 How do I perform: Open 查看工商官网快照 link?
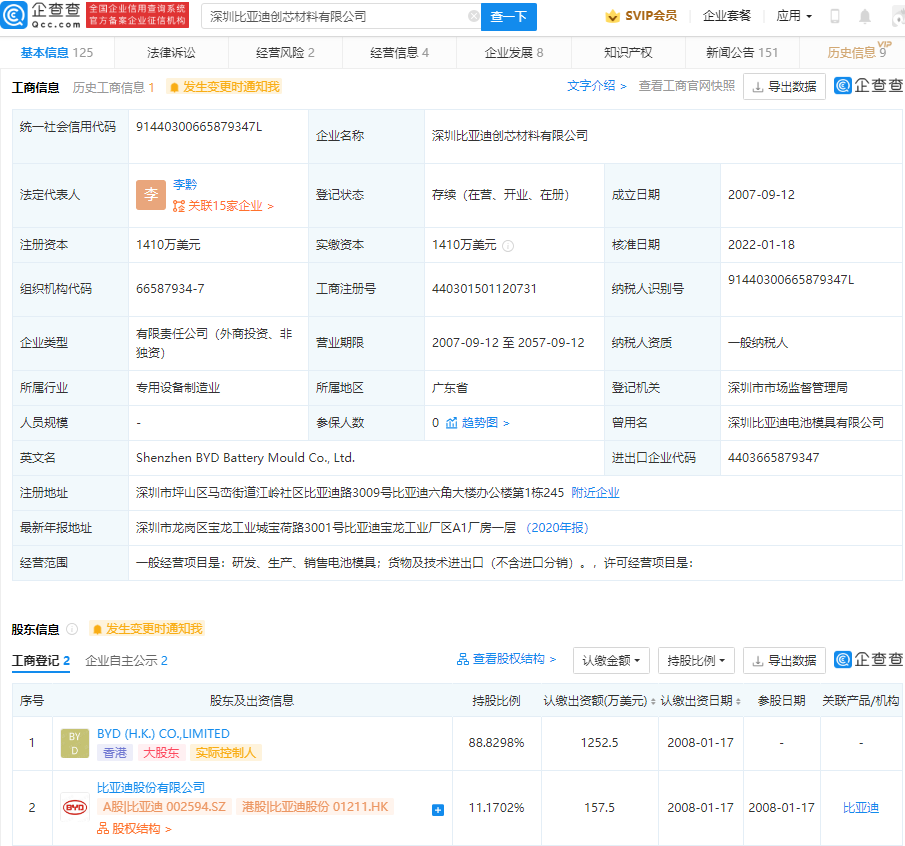687,86
